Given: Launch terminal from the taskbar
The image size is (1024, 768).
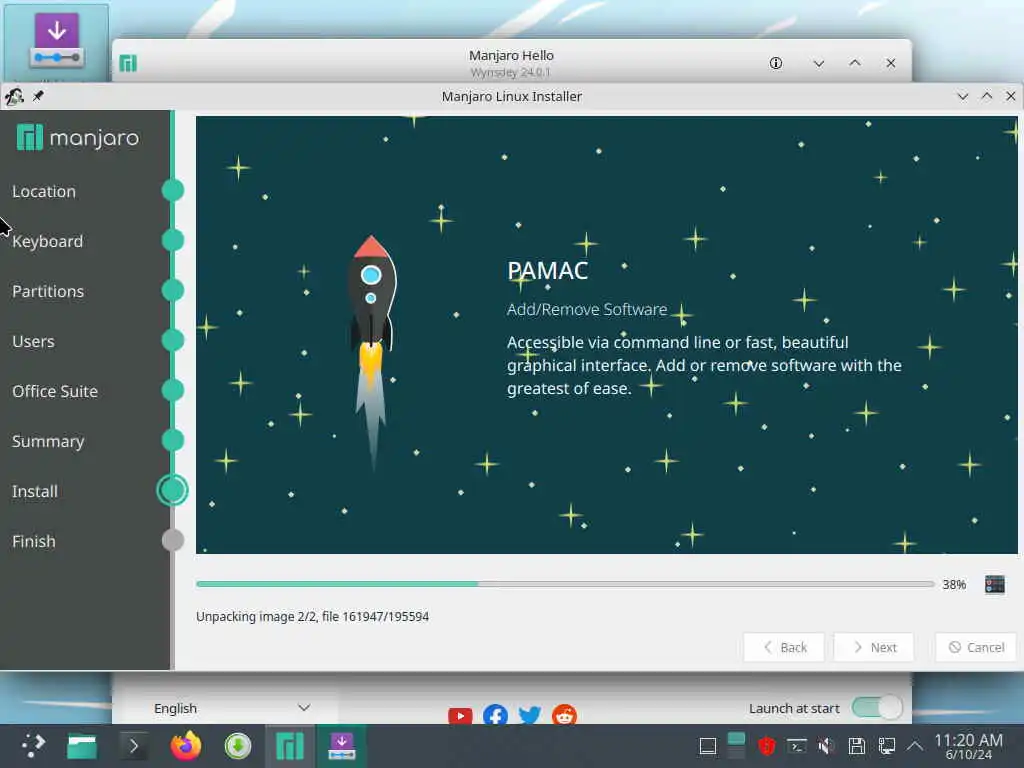Looking at the screenshot, I should [x=133, y=746].
